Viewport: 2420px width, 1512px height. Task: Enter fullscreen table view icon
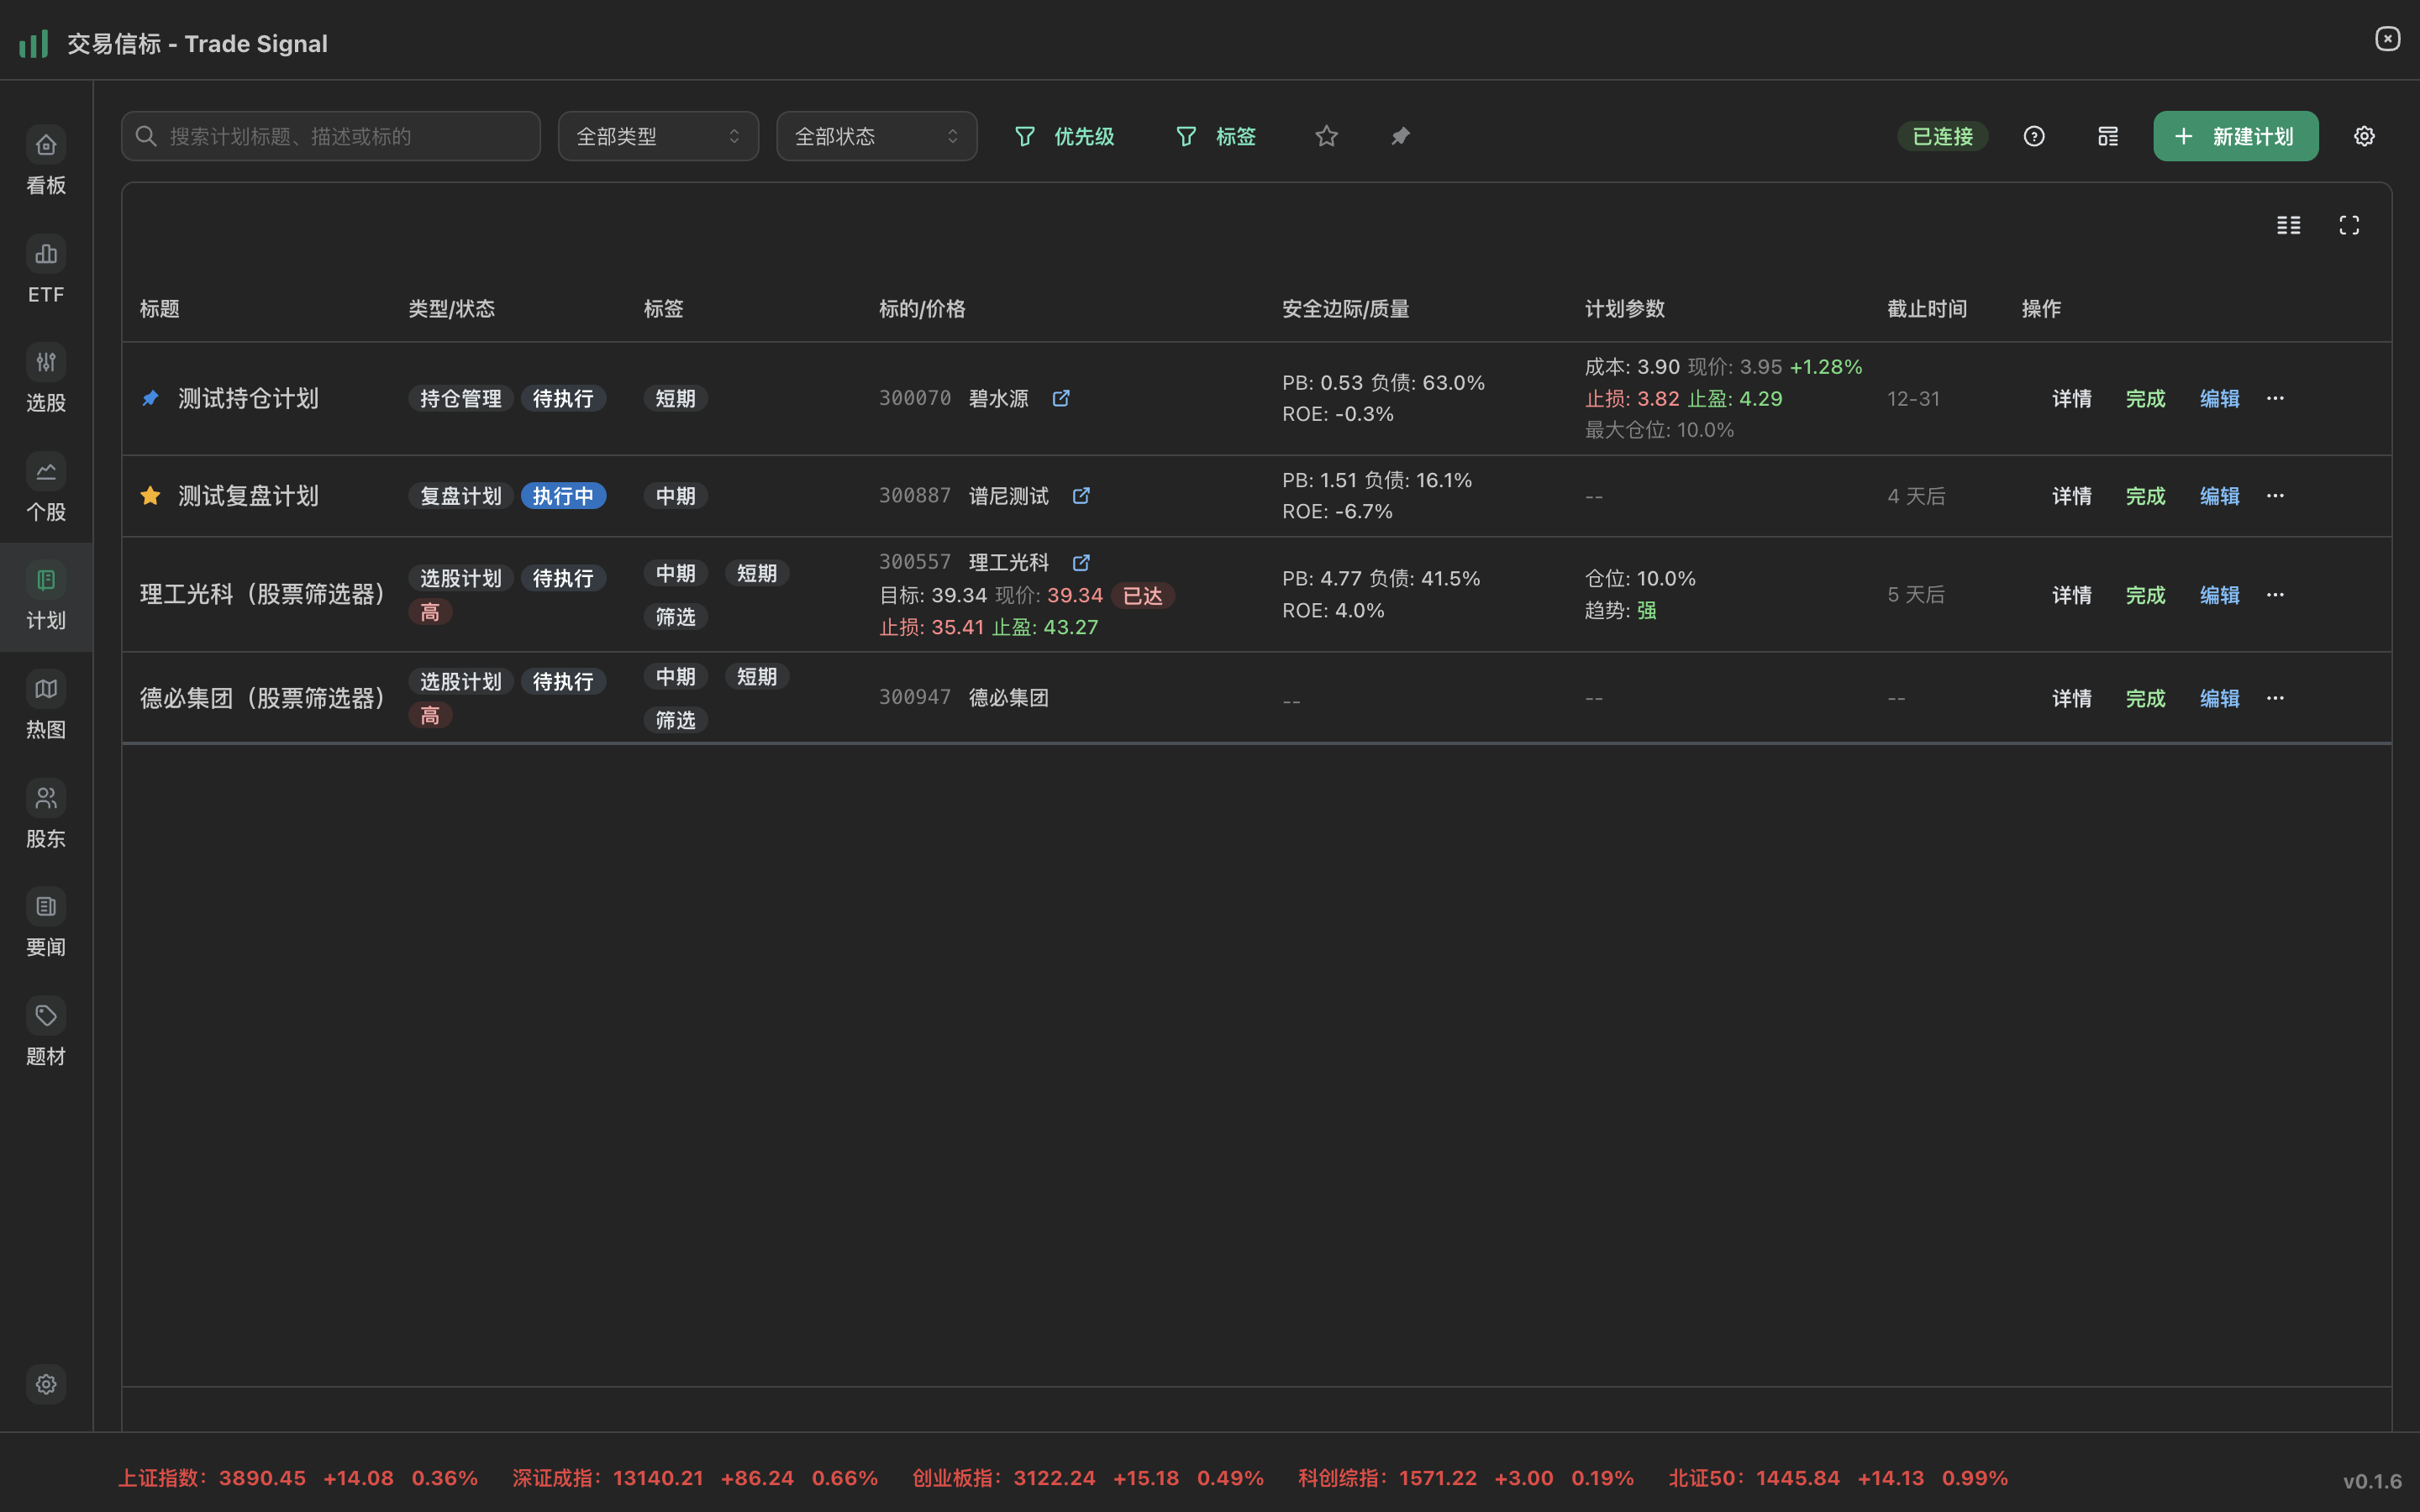[x=2348, y=225]
